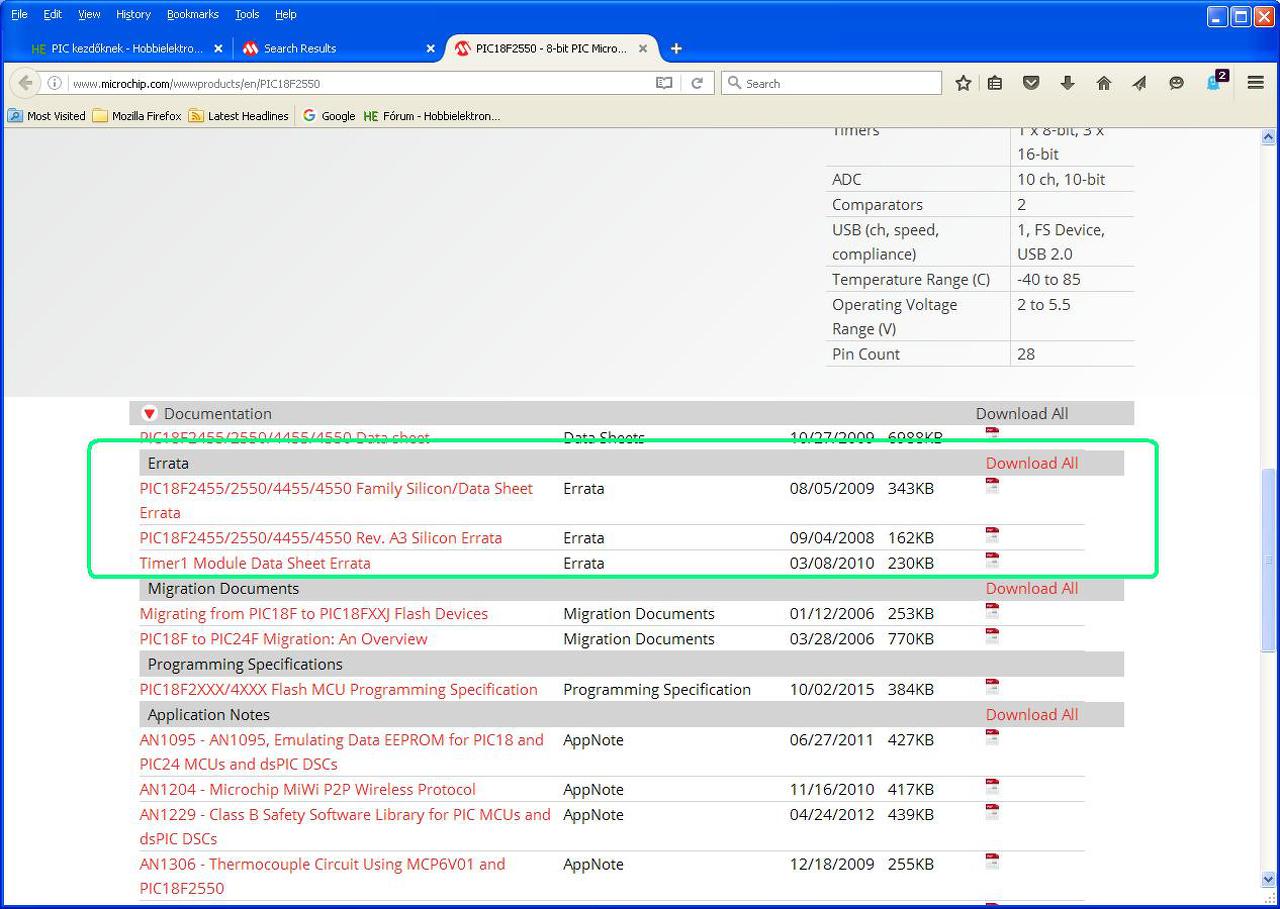The height and width of the screenshot is (909, 1280).
Task: Open AN1095 Emulating Data EEPROM link
Action: [x=342, y=752]
